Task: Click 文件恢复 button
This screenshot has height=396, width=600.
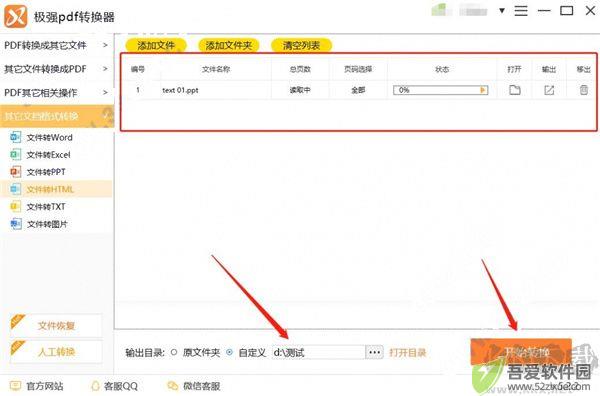Action: click(x=56, y=326)
